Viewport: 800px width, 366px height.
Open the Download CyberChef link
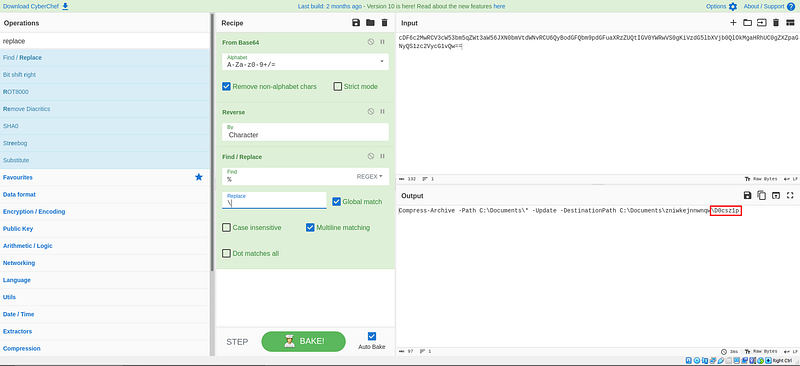(x=36, y=6)
